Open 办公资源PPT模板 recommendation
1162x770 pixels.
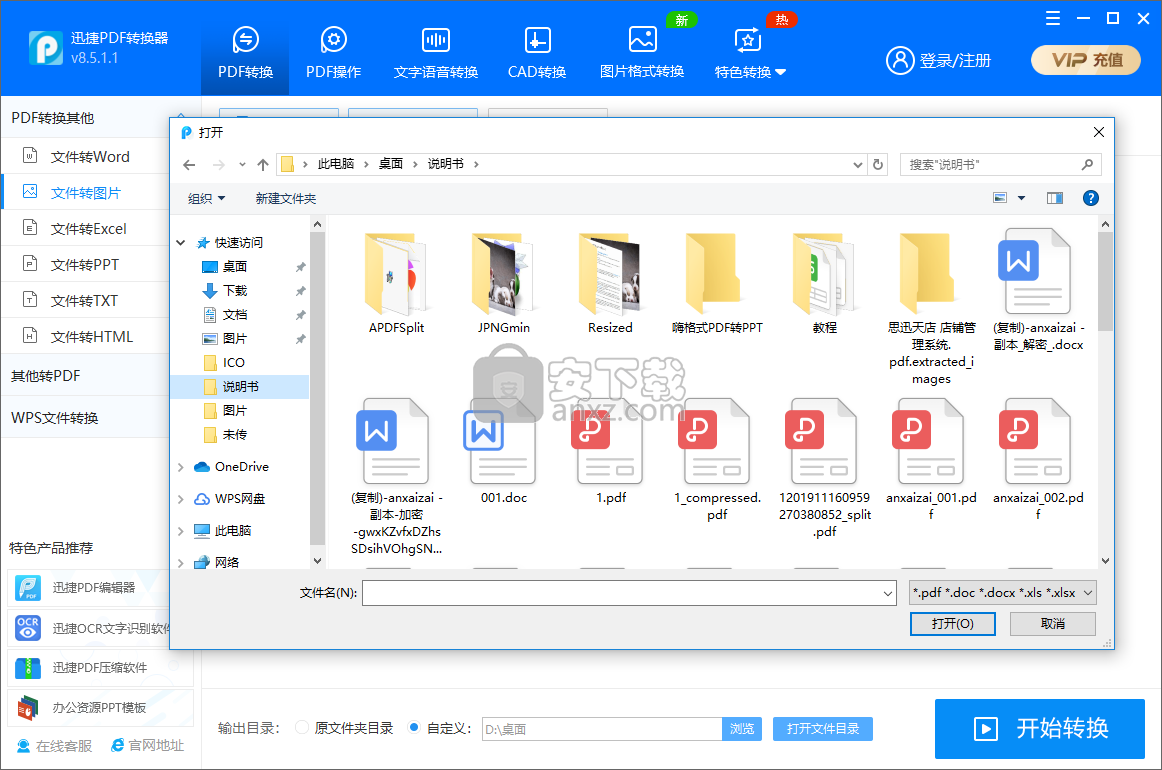point(100,708)
